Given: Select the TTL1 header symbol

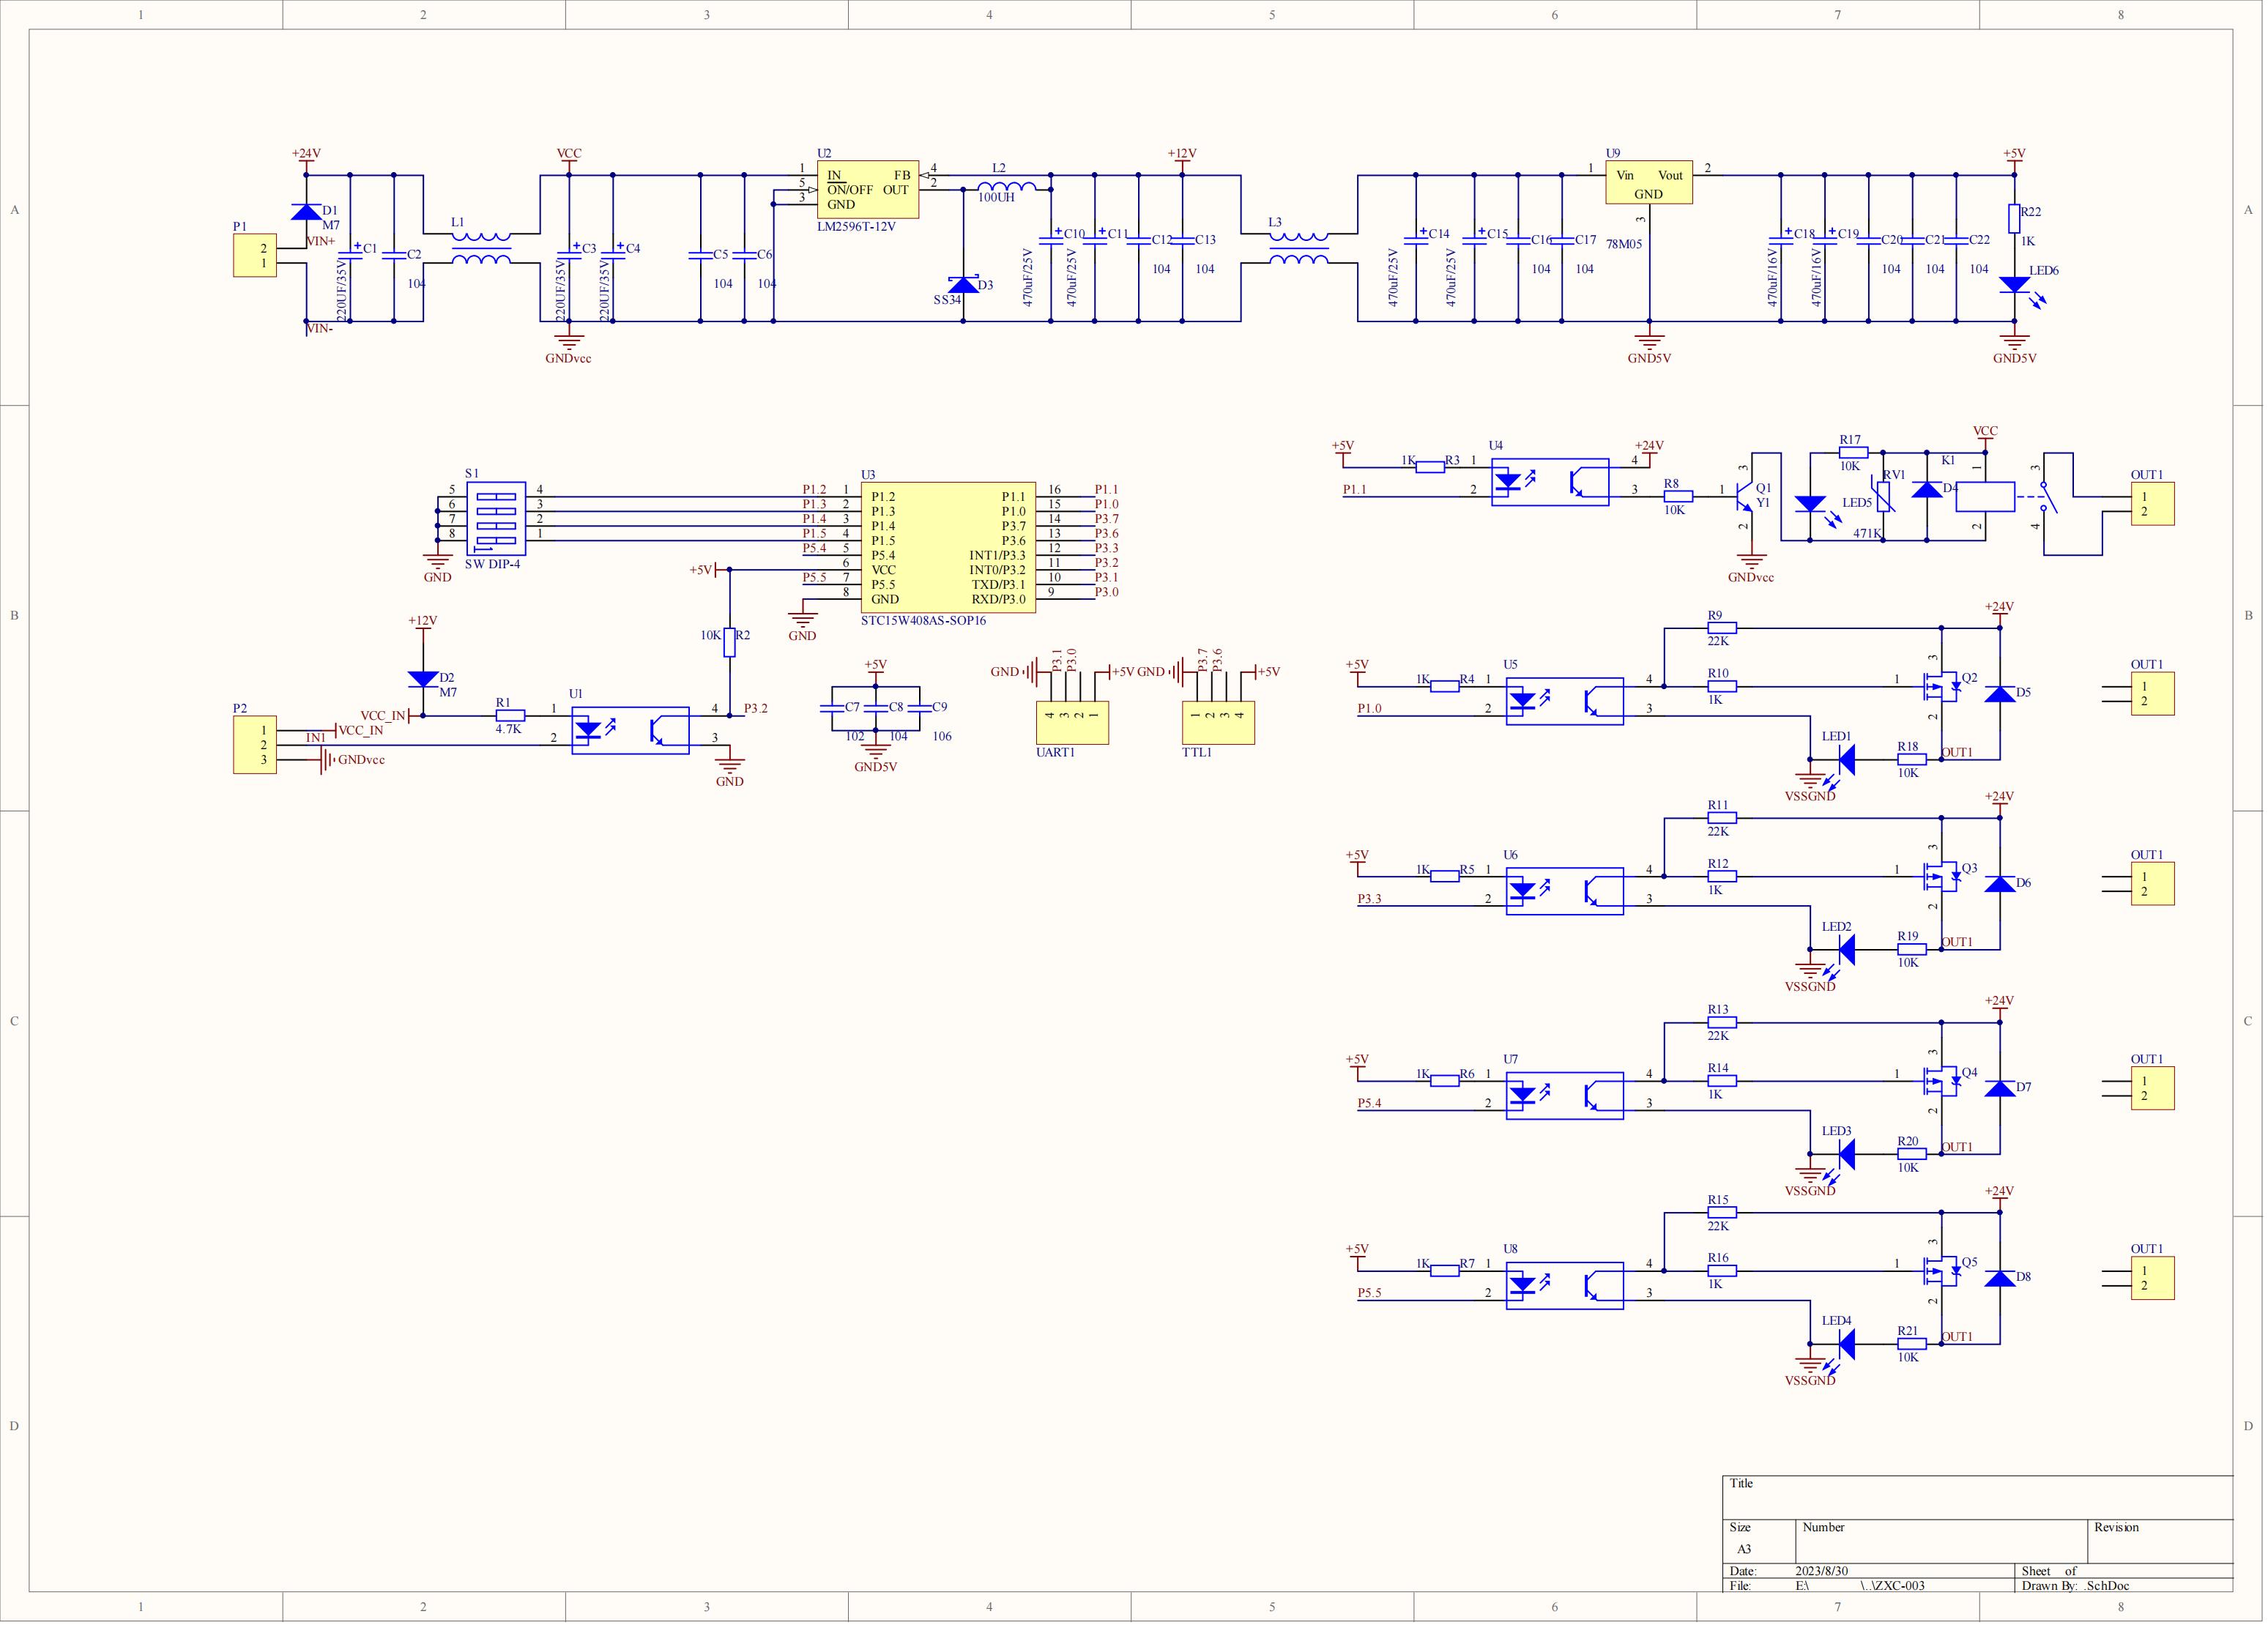Looking at the screenshot, I should 1218,723.
